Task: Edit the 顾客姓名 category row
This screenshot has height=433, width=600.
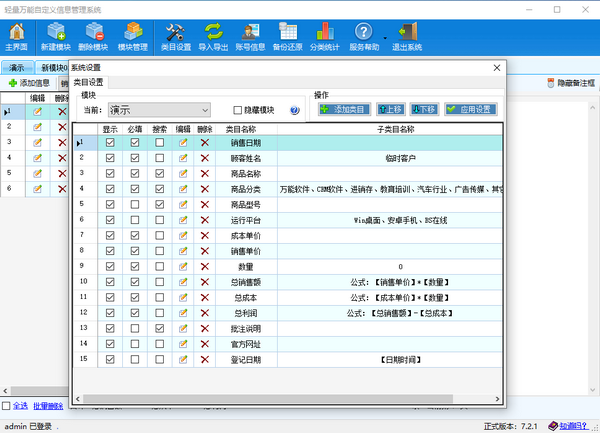Action: [x=183, y=158]
